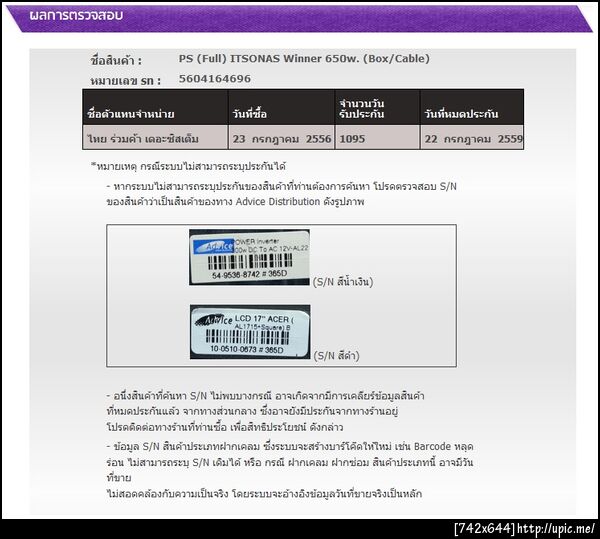Select product name PS (Full) ITSONAS Winner 650w

[304, 59]
